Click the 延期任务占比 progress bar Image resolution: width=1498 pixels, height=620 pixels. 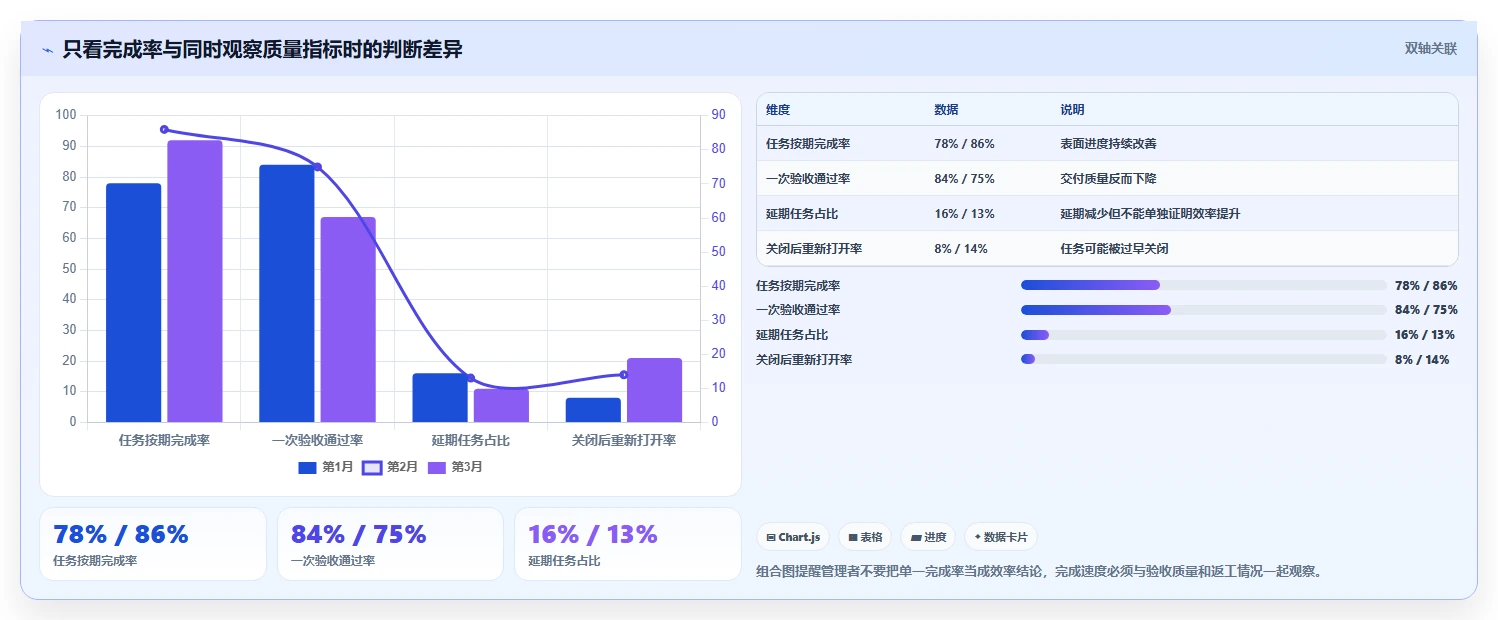[x=1203, y=335]
